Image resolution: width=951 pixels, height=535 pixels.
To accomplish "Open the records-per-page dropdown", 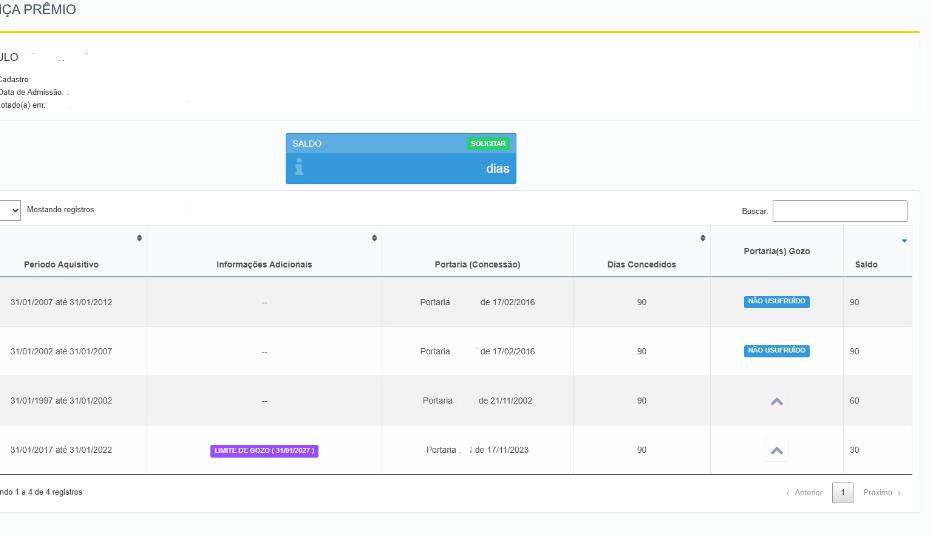I will pyautogui.click(x=12, y=210).
